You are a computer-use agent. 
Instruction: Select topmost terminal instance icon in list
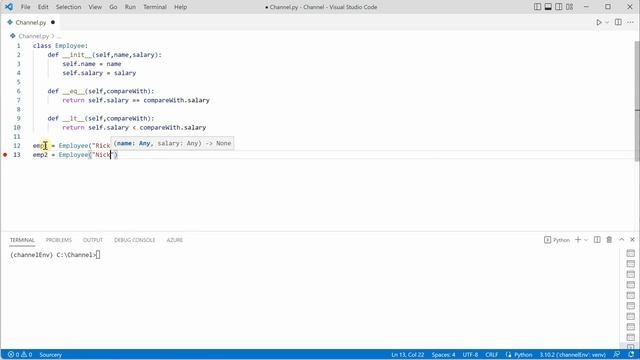[631, 253]
